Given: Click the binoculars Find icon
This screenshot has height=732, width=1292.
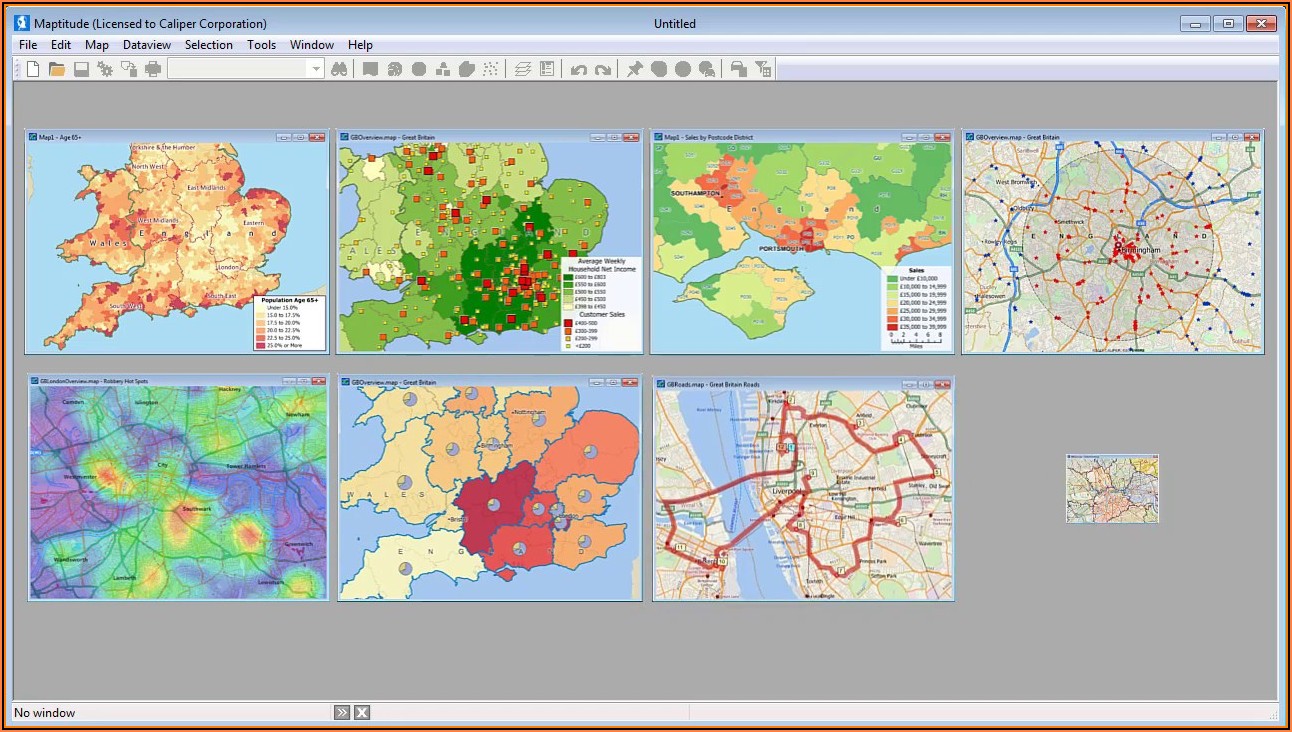Looking at the screenshot, I should pyautogui.click(x=339, y=69).
